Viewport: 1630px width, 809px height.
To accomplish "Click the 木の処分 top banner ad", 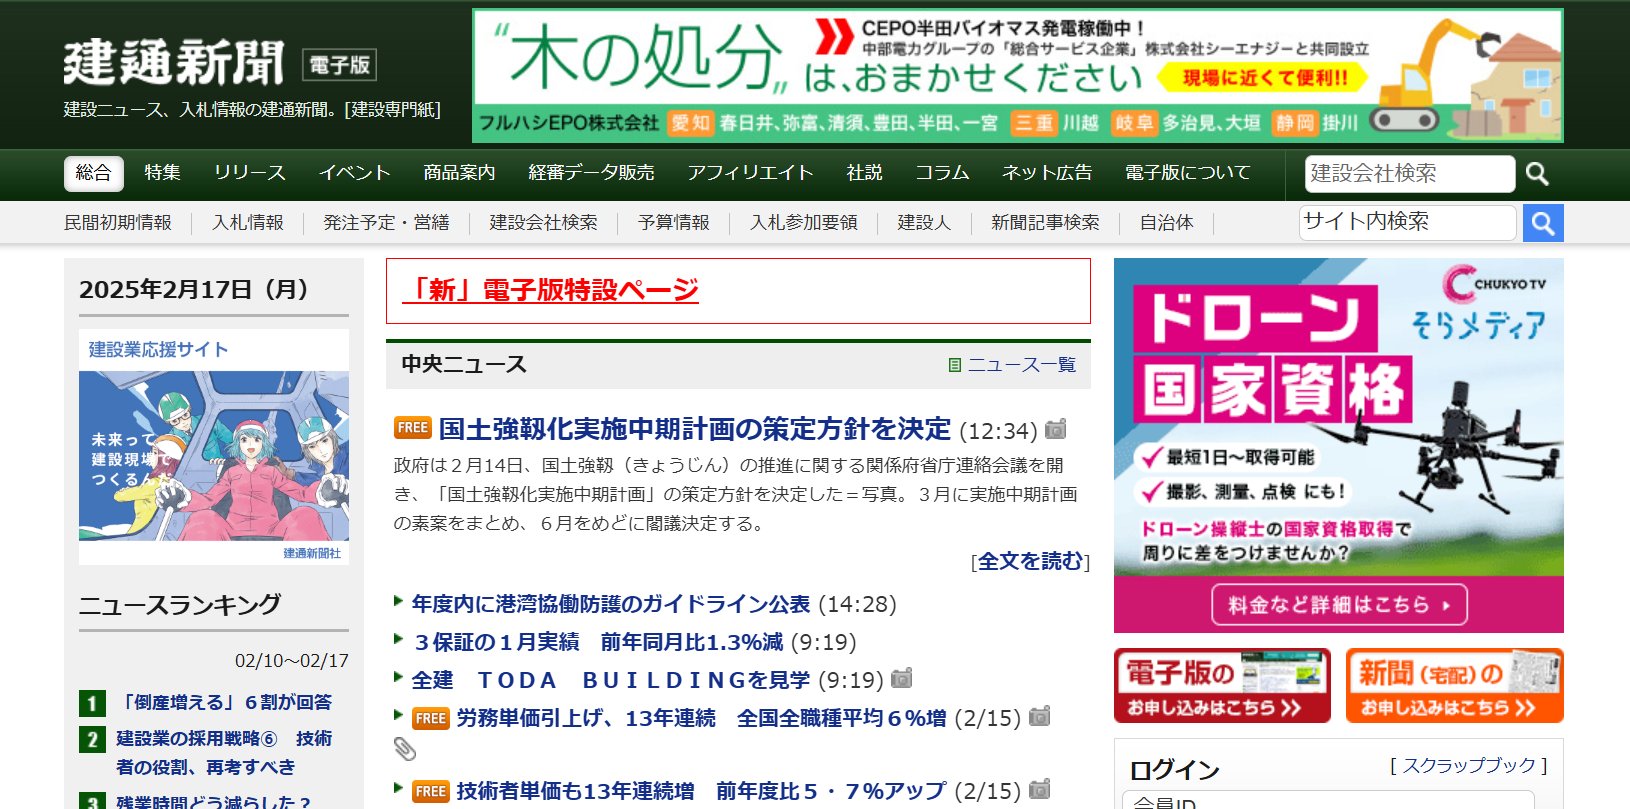I will click(x=1018, y=76).
